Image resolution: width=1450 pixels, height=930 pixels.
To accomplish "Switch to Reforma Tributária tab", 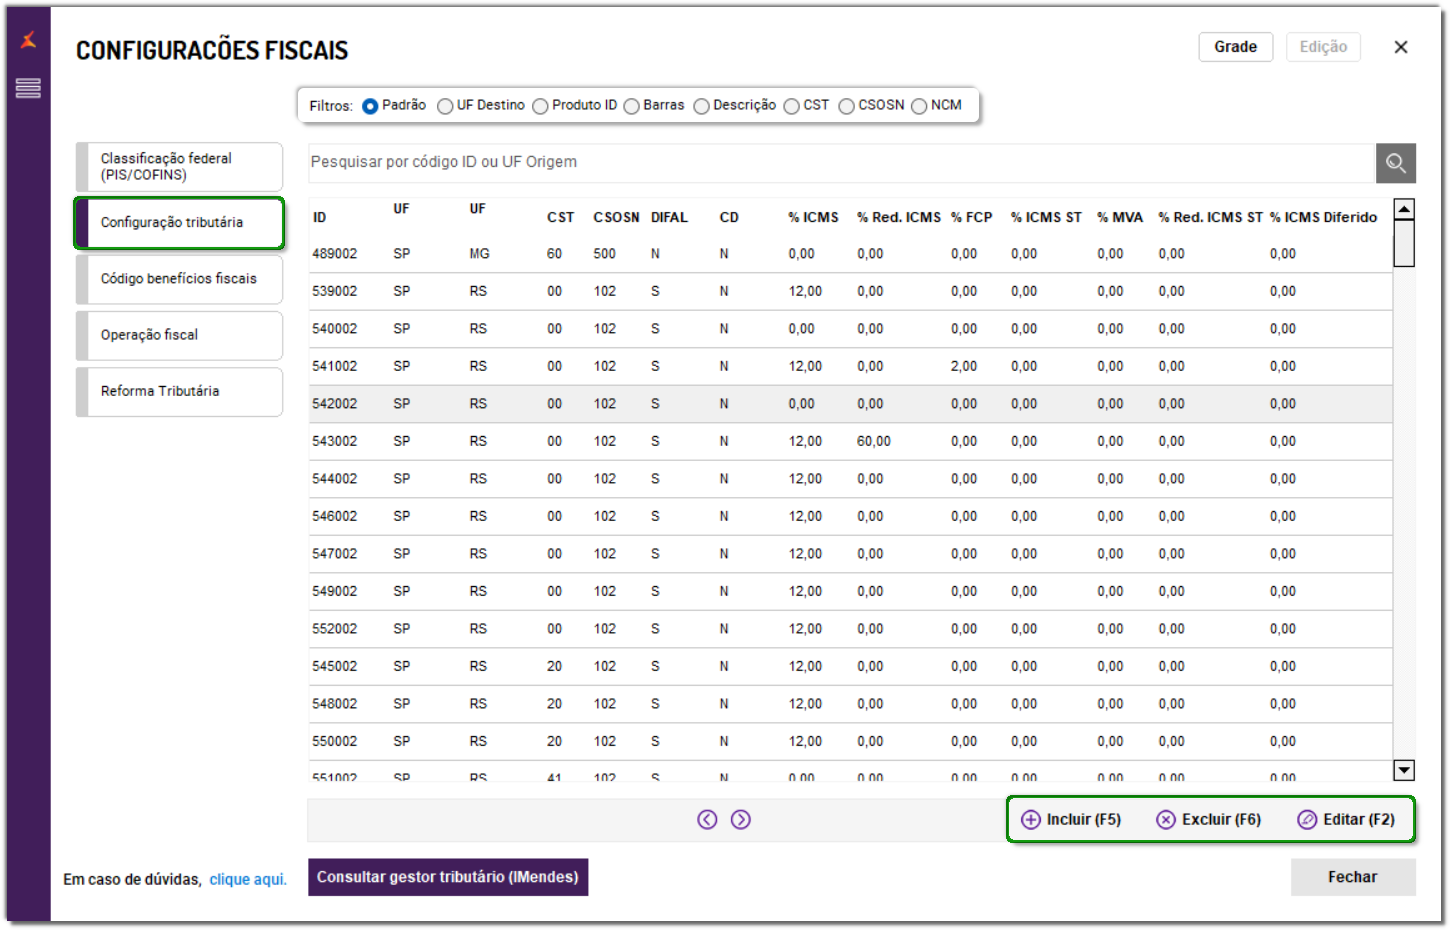I will 180,392.
